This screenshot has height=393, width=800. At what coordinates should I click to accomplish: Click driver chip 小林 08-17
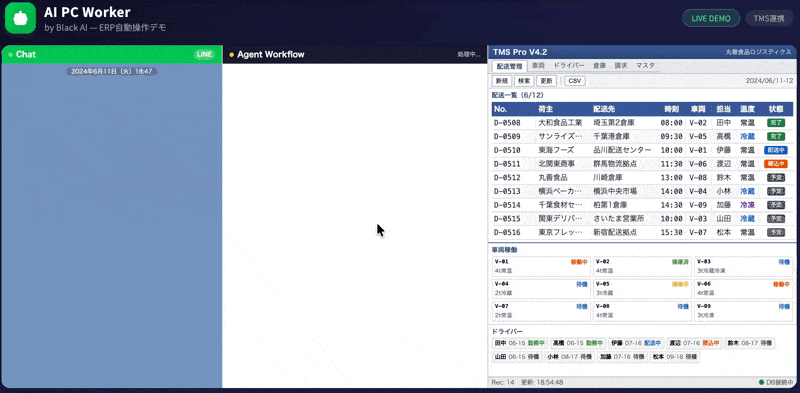(x=570, y=357)
